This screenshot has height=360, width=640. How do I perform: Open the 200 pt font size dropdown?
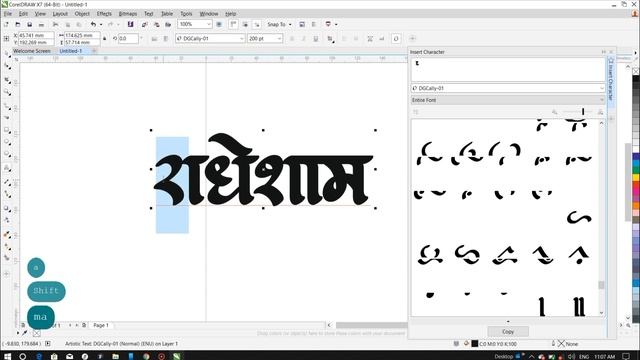tap(279, 39)
